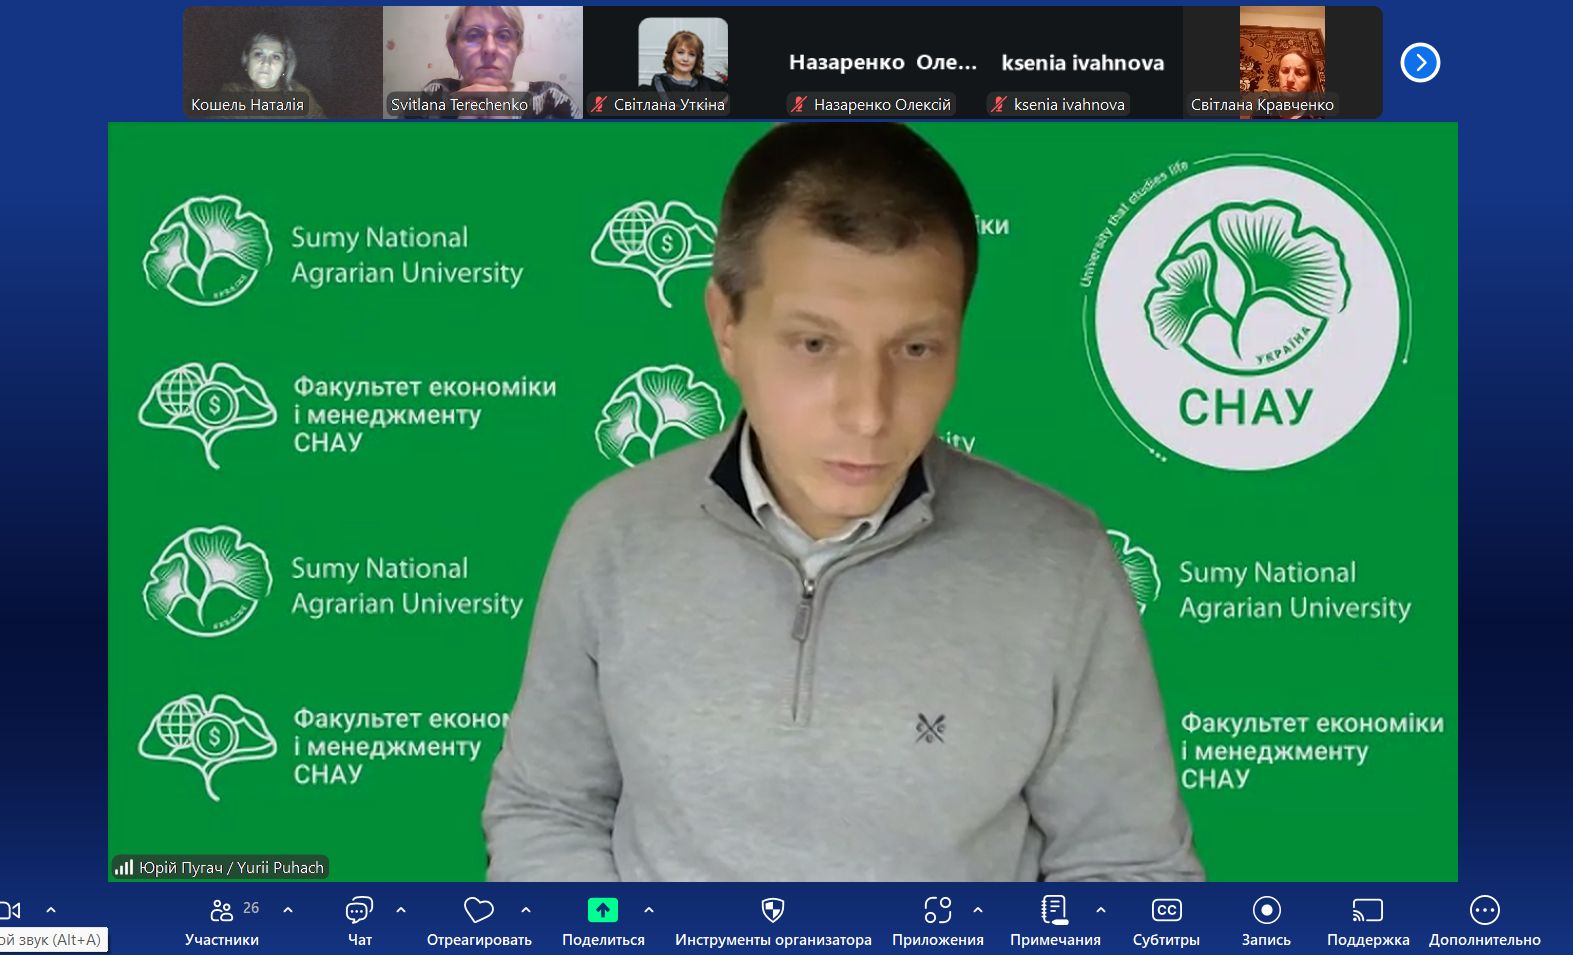Open the Приложения apps icon

point(937,910)
